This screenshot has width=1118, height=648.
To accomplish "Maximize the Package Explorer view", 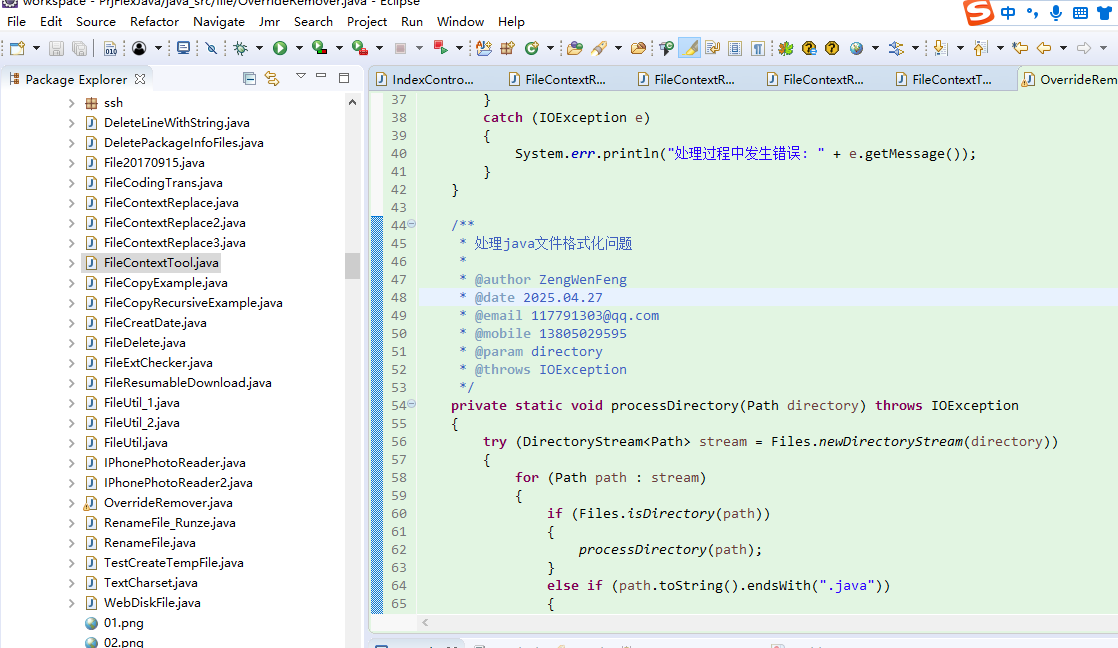I will pyautogui.click(x=344, y=78).
